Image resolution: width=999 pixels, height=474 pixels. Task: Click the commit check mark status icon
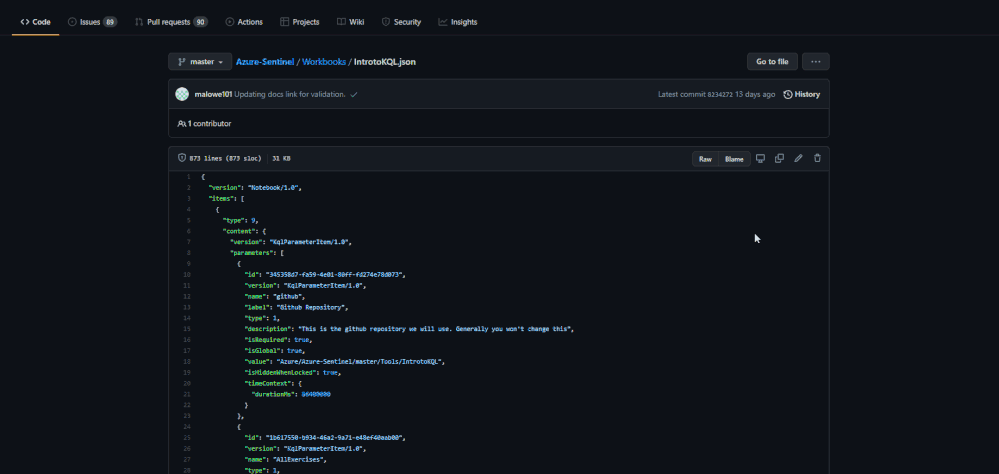354,94
